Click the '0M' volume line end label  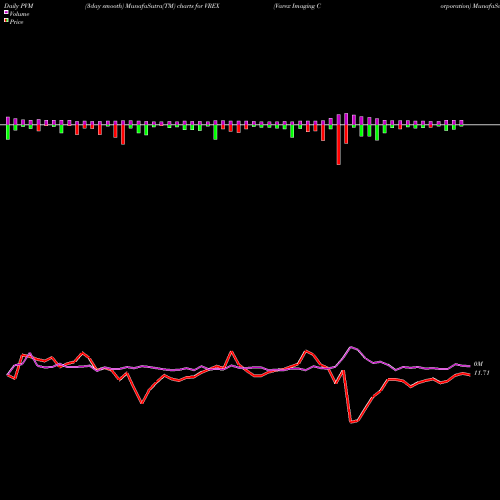(x=478, y=364)
